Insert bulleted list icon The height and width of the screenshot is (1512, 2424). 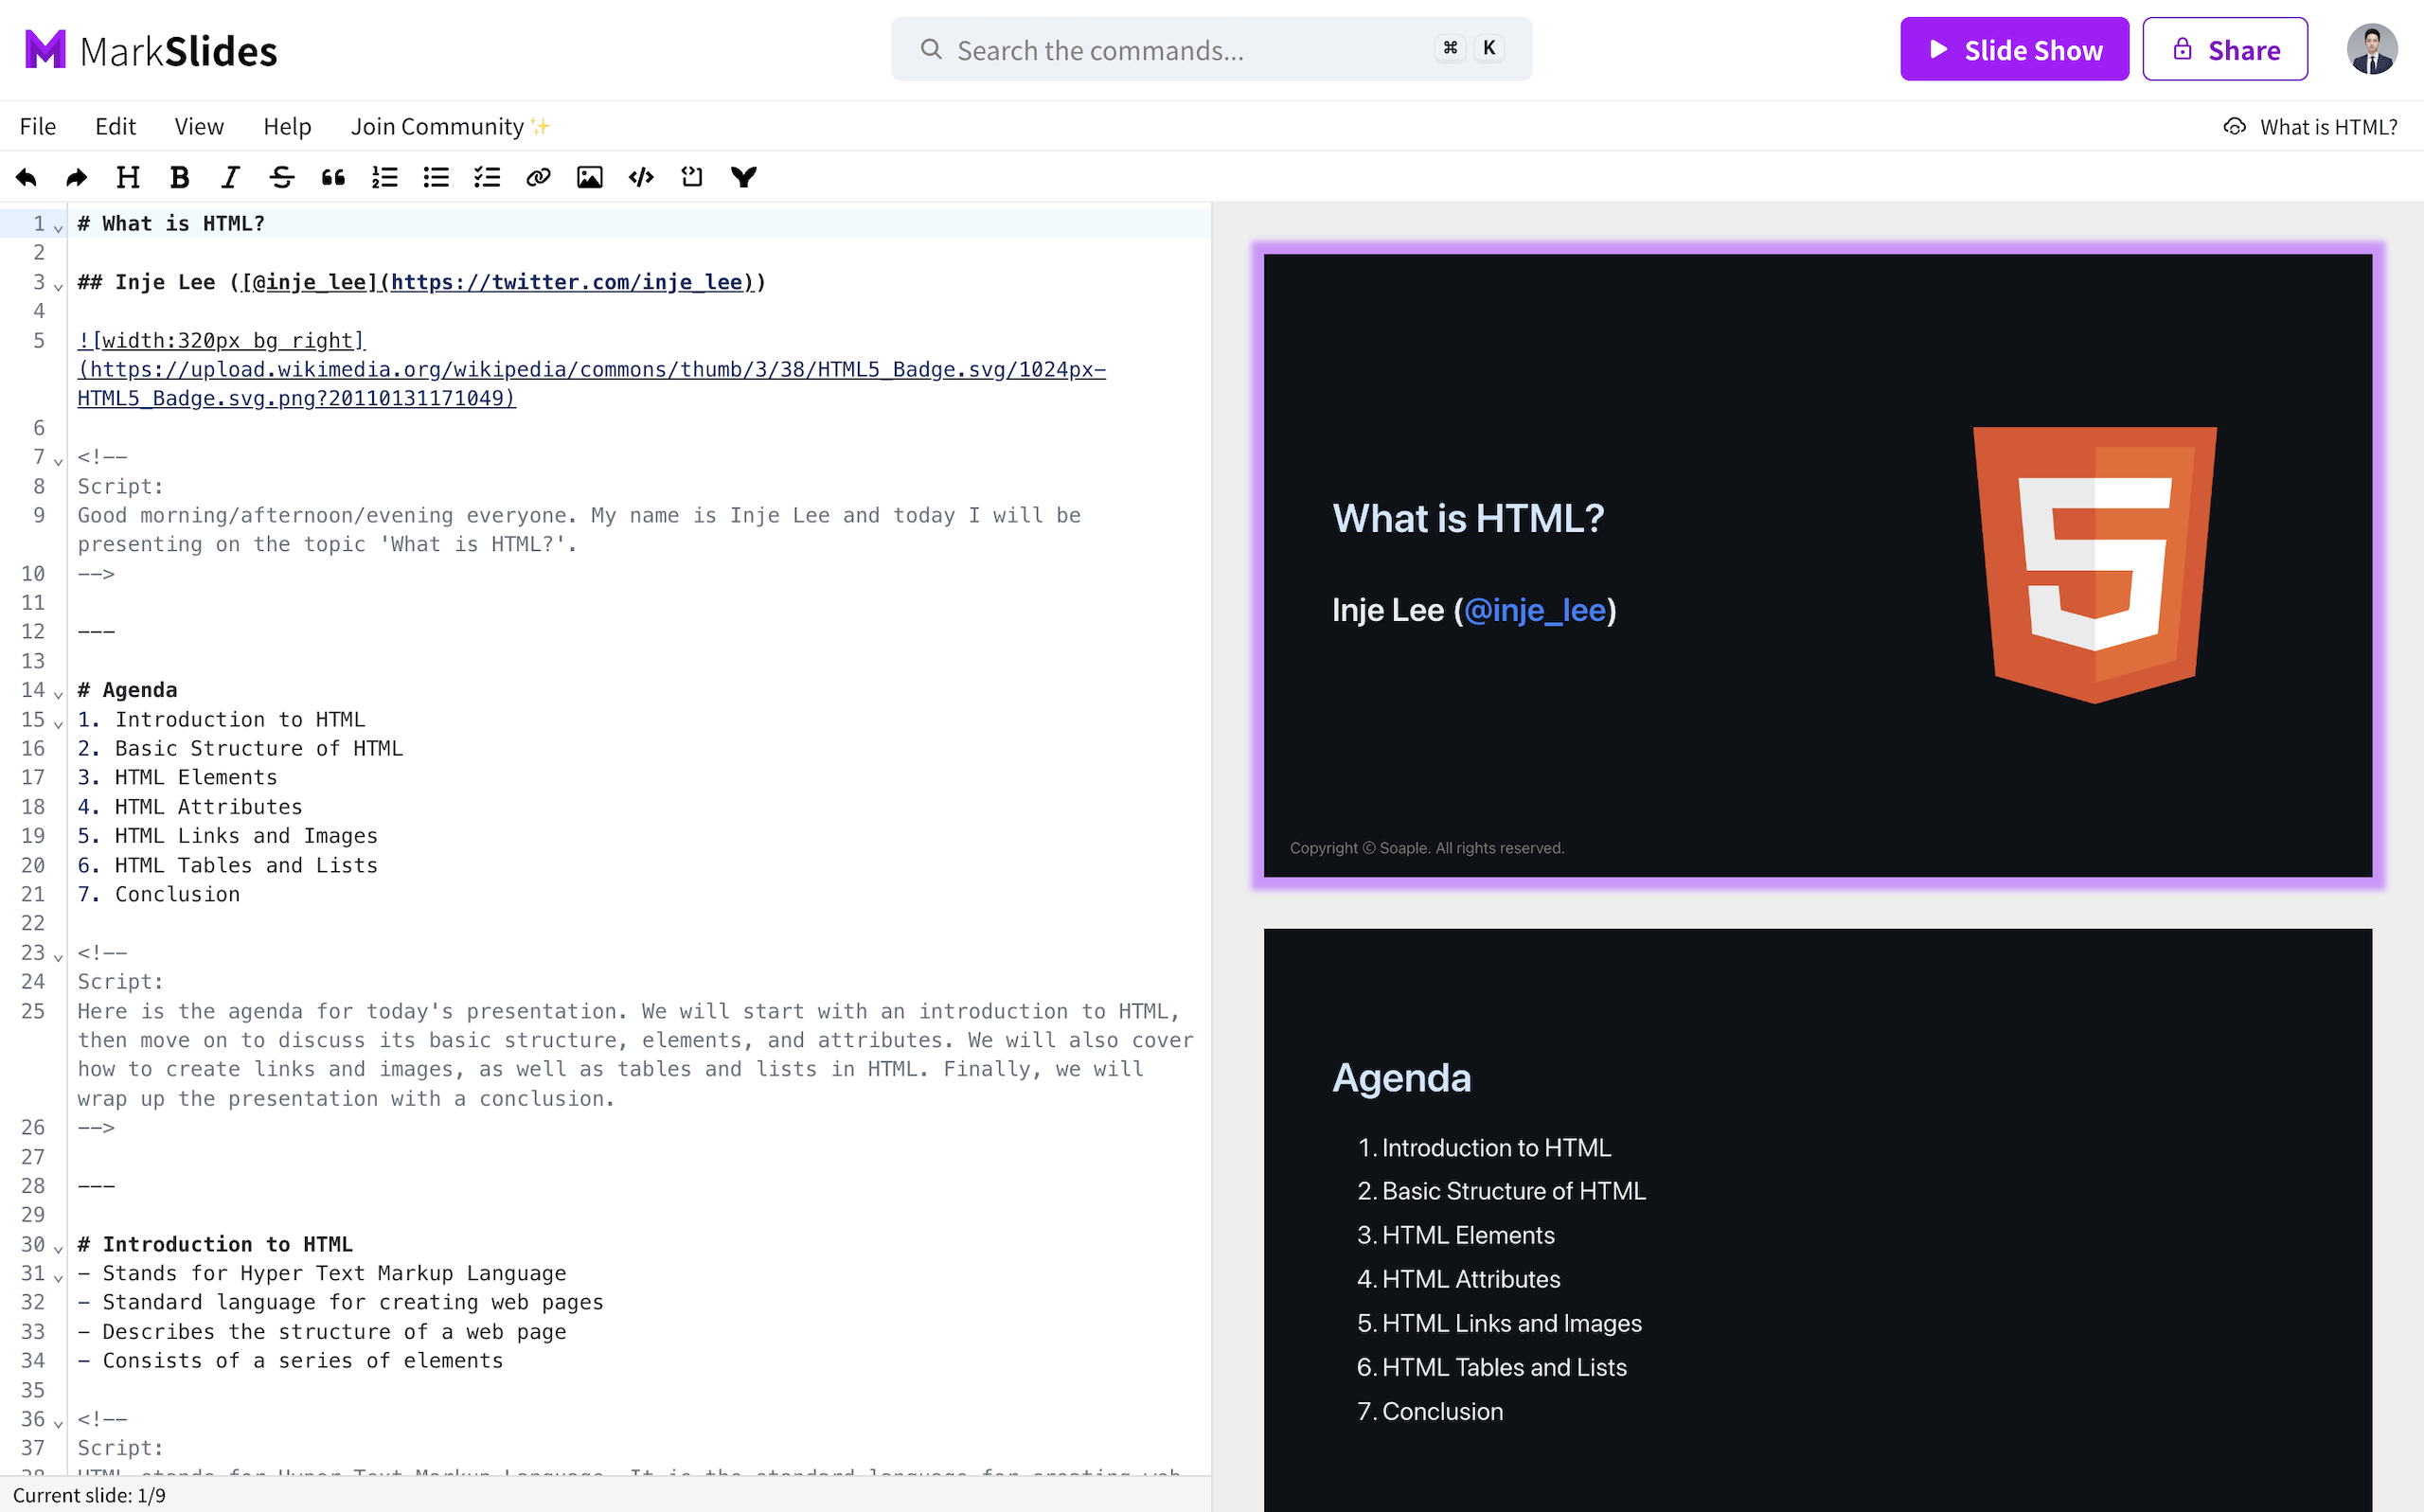436,177
